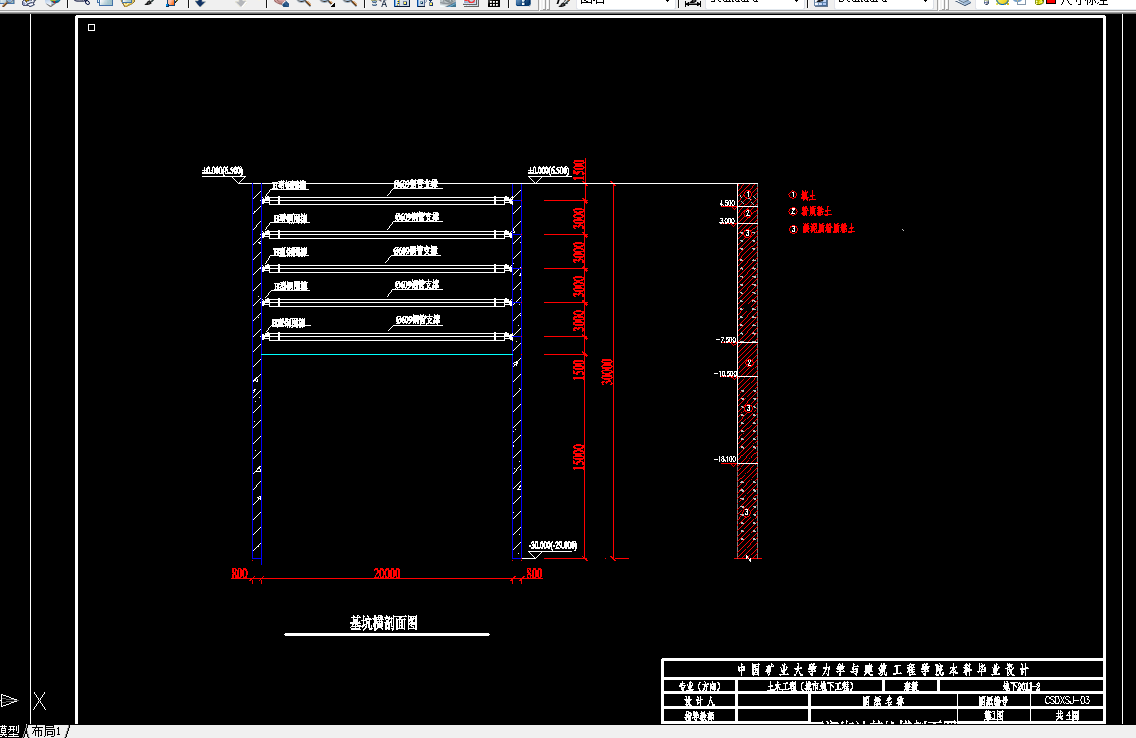Open the Table Style manager icon
This screenshot has width=1136, height=738.
click(x=821, y=2)
